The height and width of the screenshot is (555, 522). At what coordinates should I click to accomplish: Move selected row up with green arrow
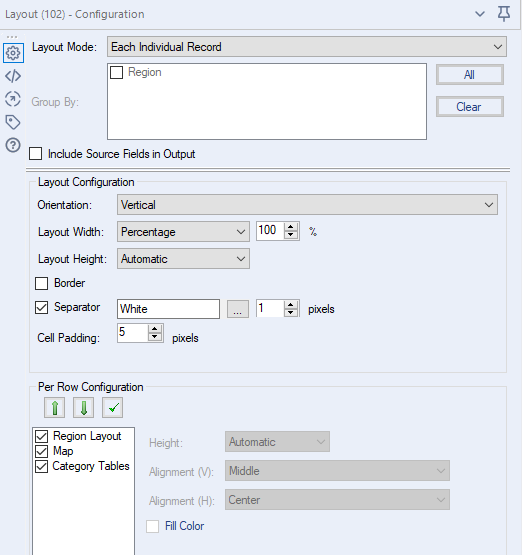[x=55, y=408]
